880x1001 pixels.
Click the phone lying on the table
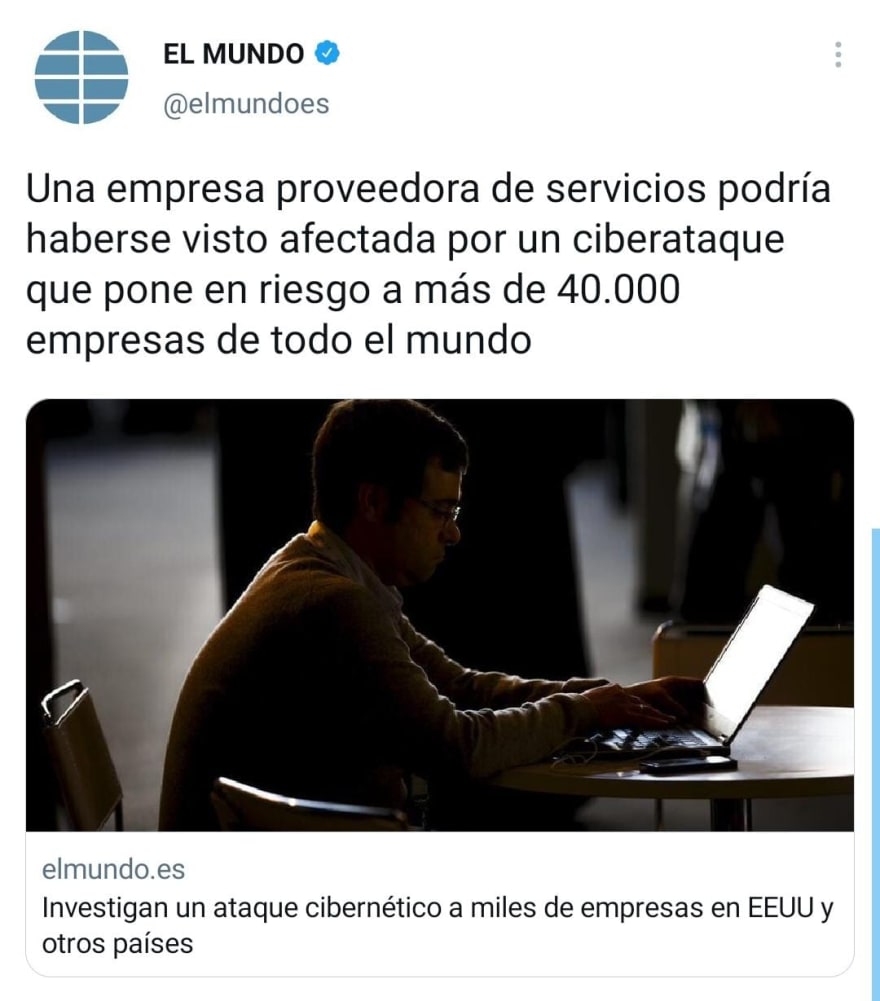point(688,765)
